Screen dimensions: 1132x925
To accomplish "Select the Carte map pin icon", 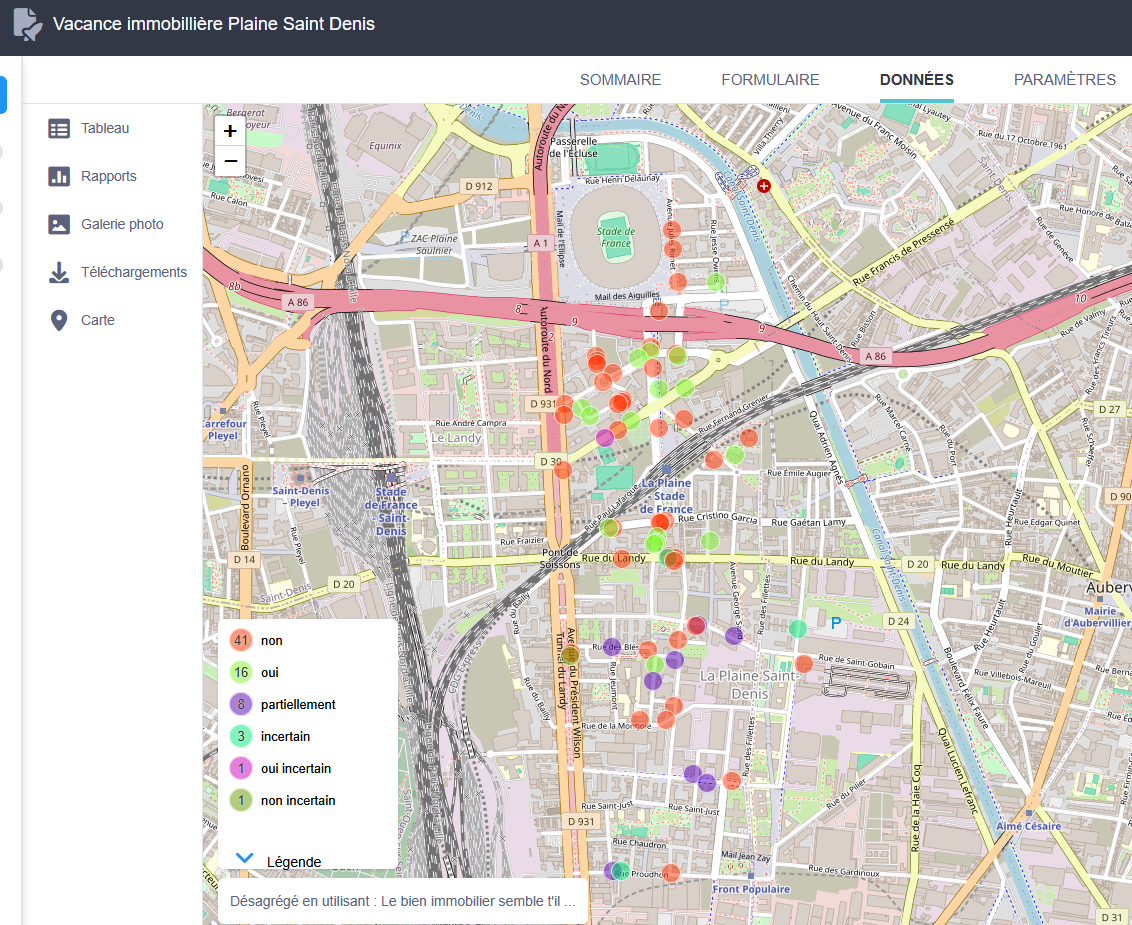I will point(59,320).
